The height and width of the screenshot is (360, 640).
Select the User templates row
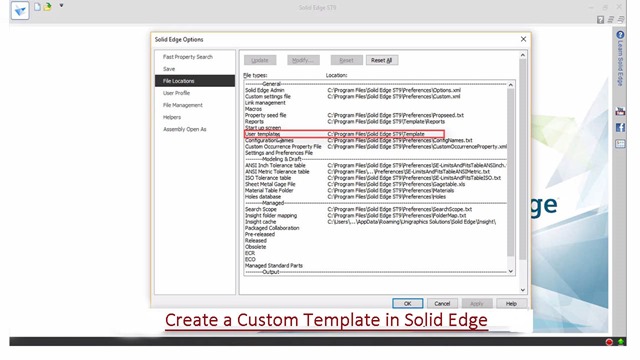coord(376,134)
